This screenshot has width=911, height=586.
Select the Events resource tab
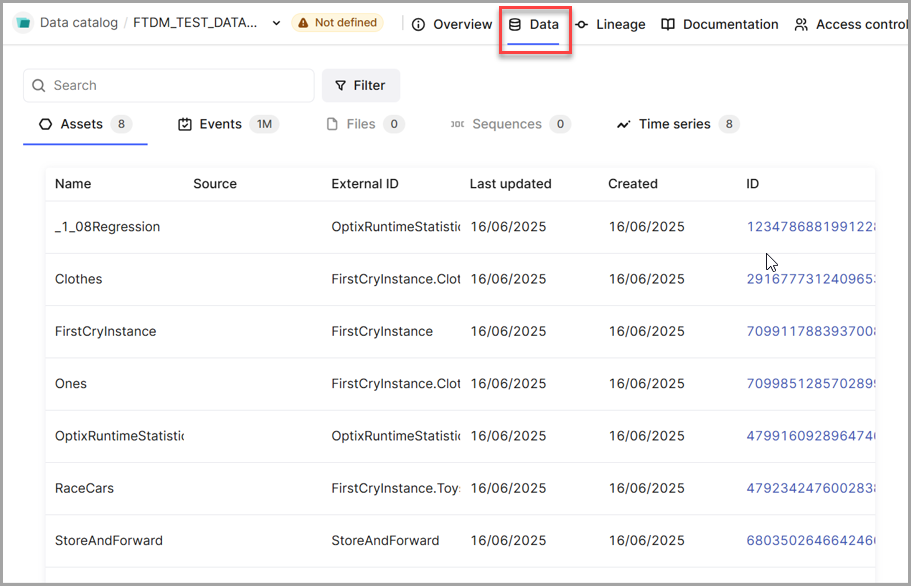pyautogui.click(x=228, y=124)
